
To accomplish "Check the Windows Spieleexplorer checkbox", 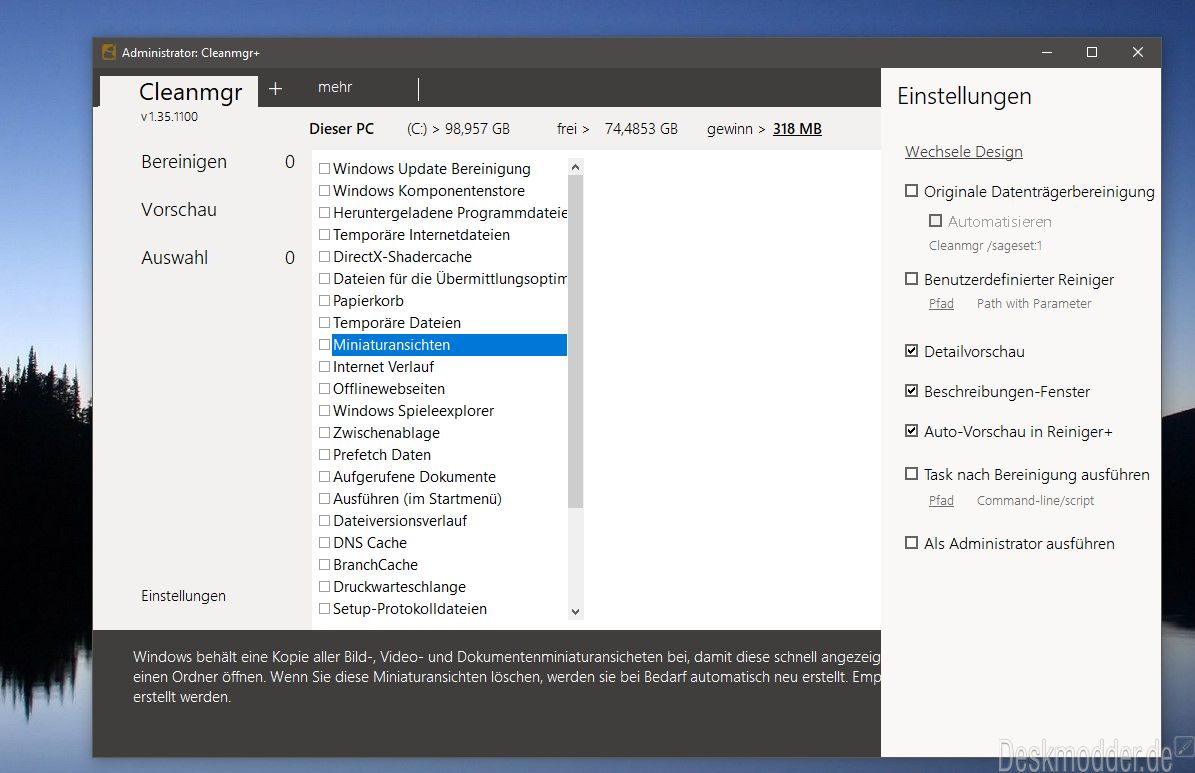I will [325, 411].
